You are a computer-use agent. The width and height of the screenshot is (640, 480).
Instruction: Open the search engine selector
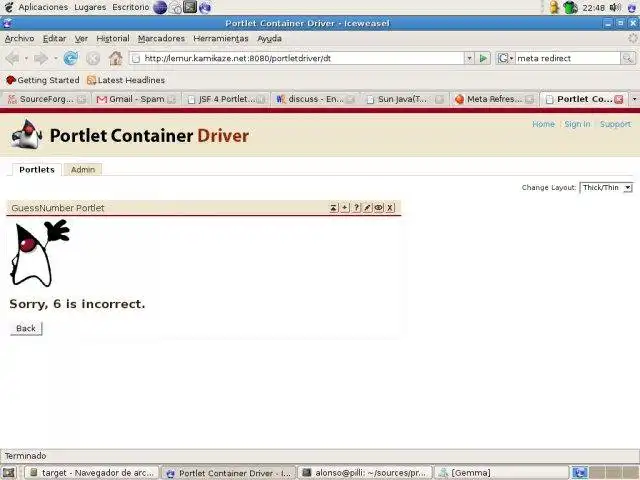(505, 58)
